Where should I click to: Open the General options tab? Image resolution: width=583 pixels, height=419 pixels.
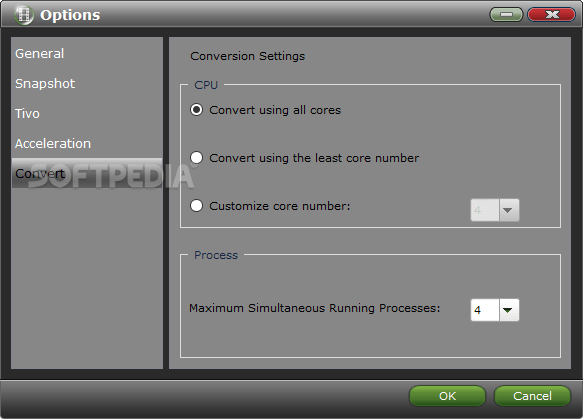point(87,54)
